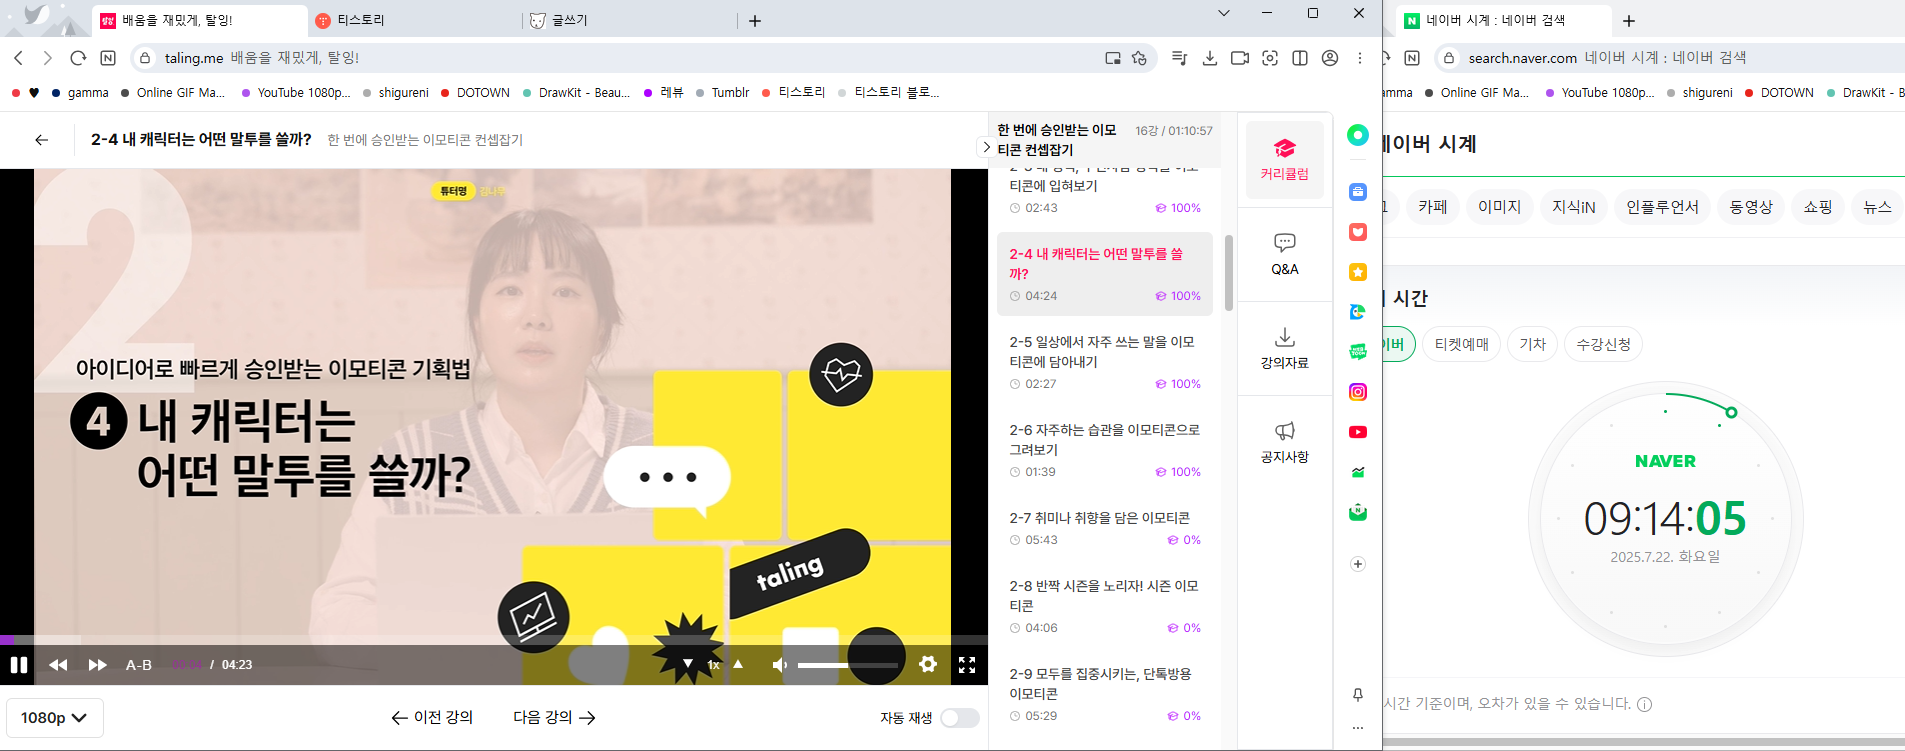Viewport: 1905px width, 751px height.
Task: Switch the video to fullscreen
Action: 967,665
